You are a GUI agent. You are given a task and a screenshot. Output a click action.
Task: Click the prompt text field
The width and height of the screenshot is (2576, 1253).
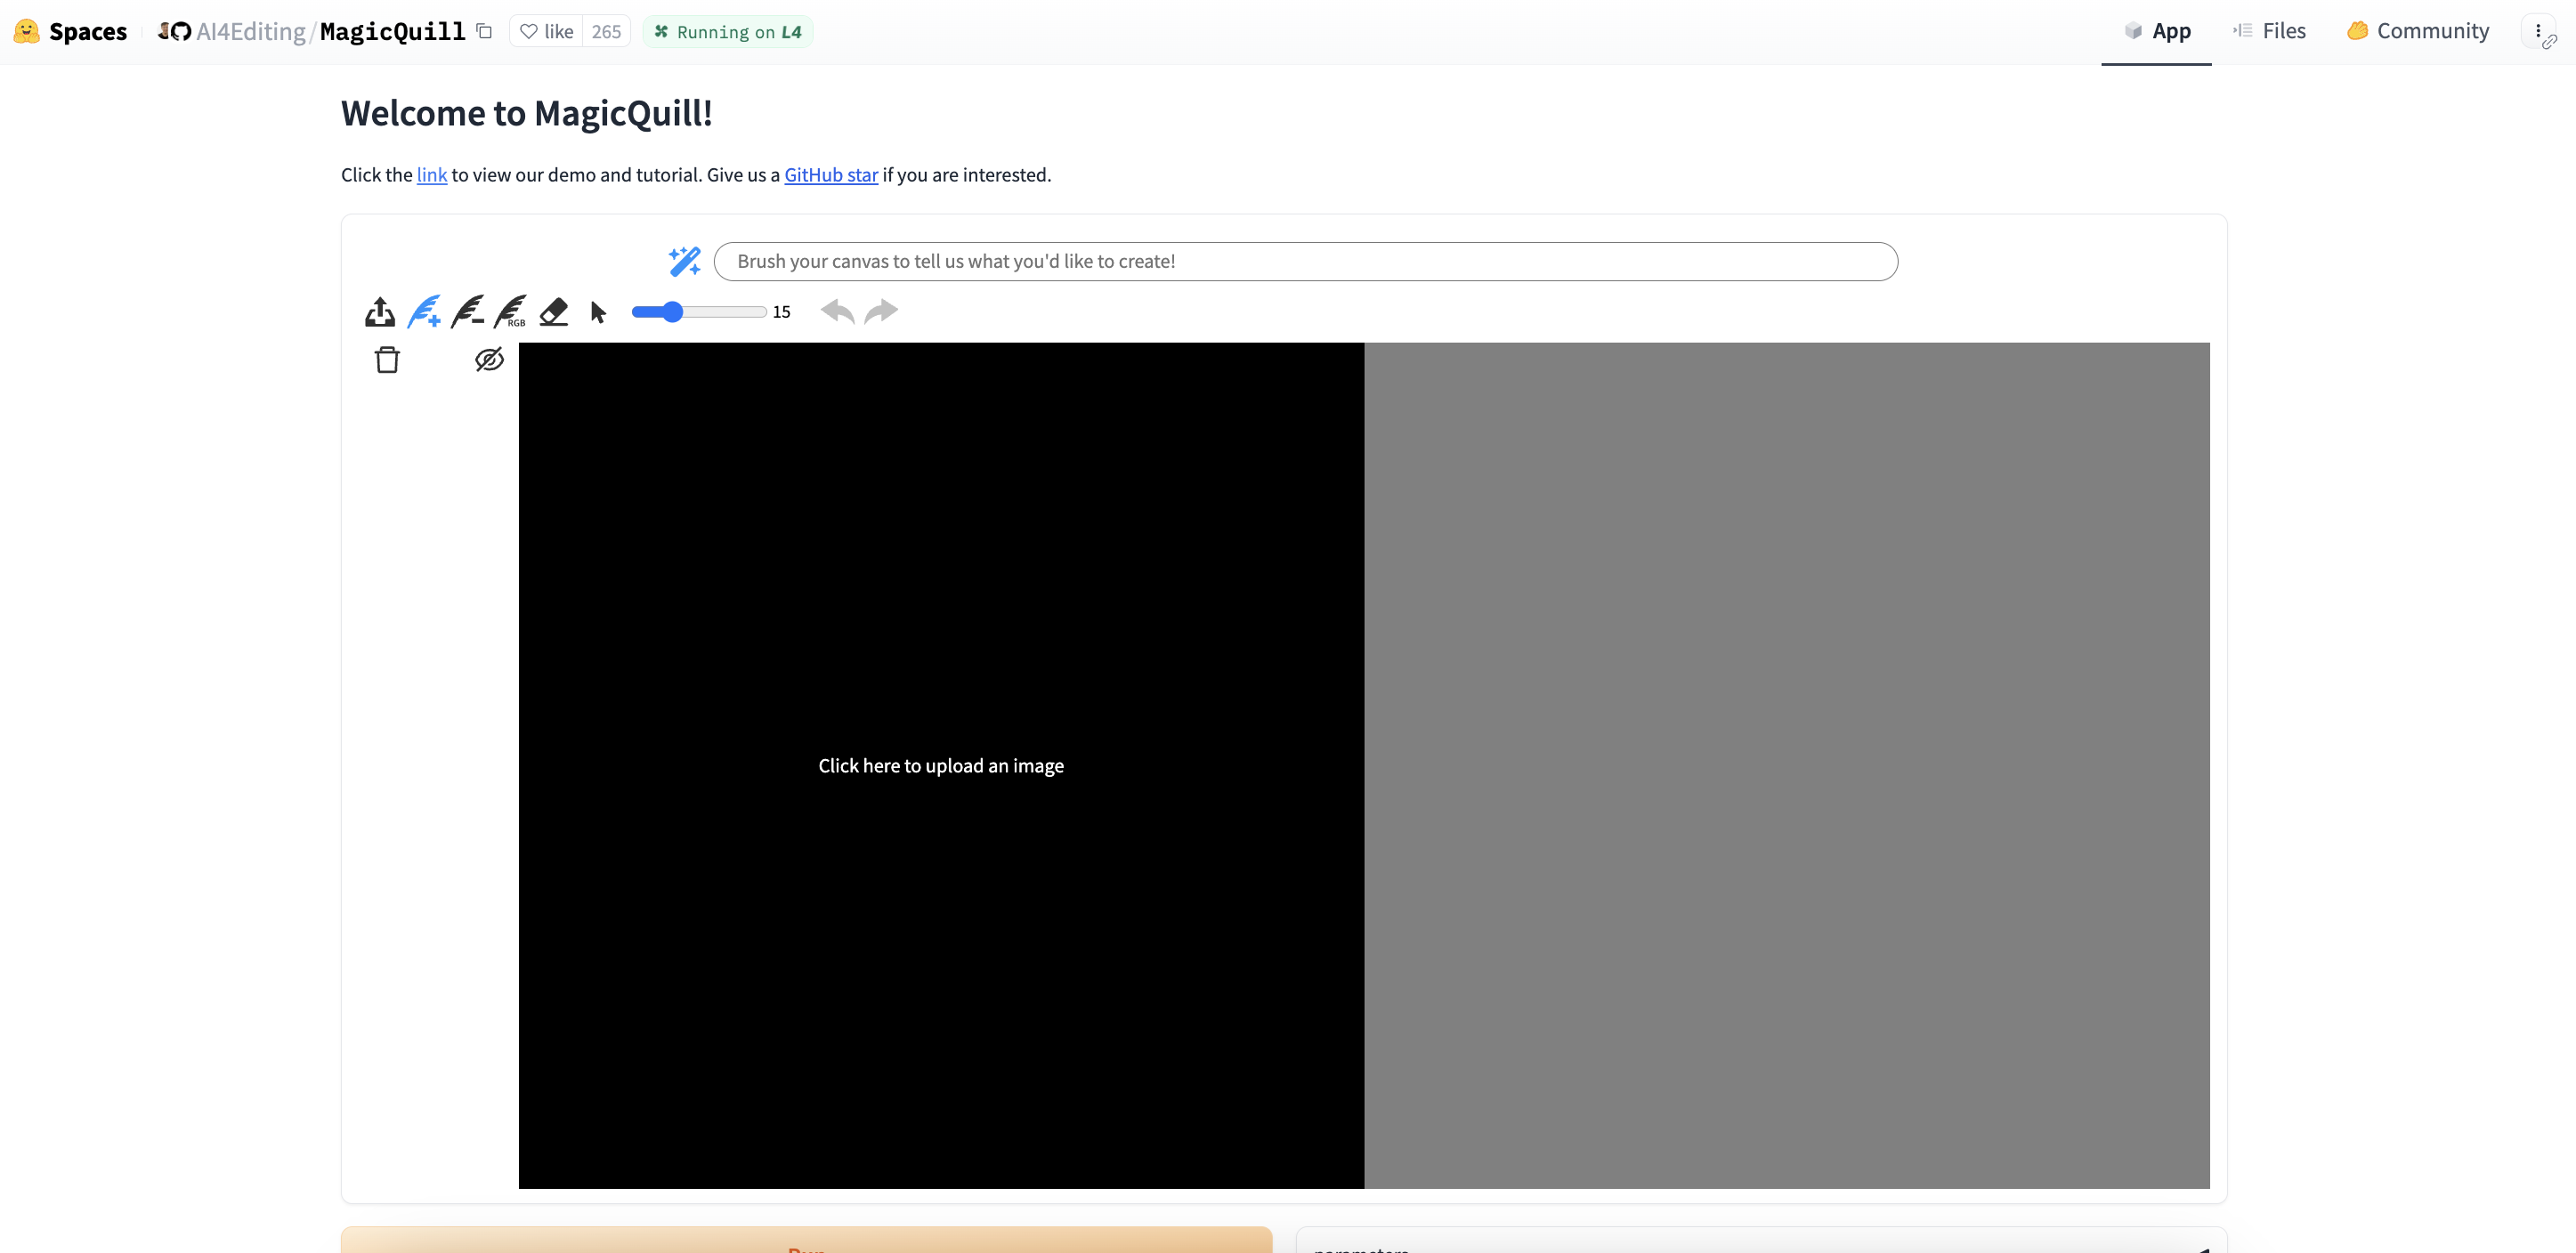pos(1305,261)
